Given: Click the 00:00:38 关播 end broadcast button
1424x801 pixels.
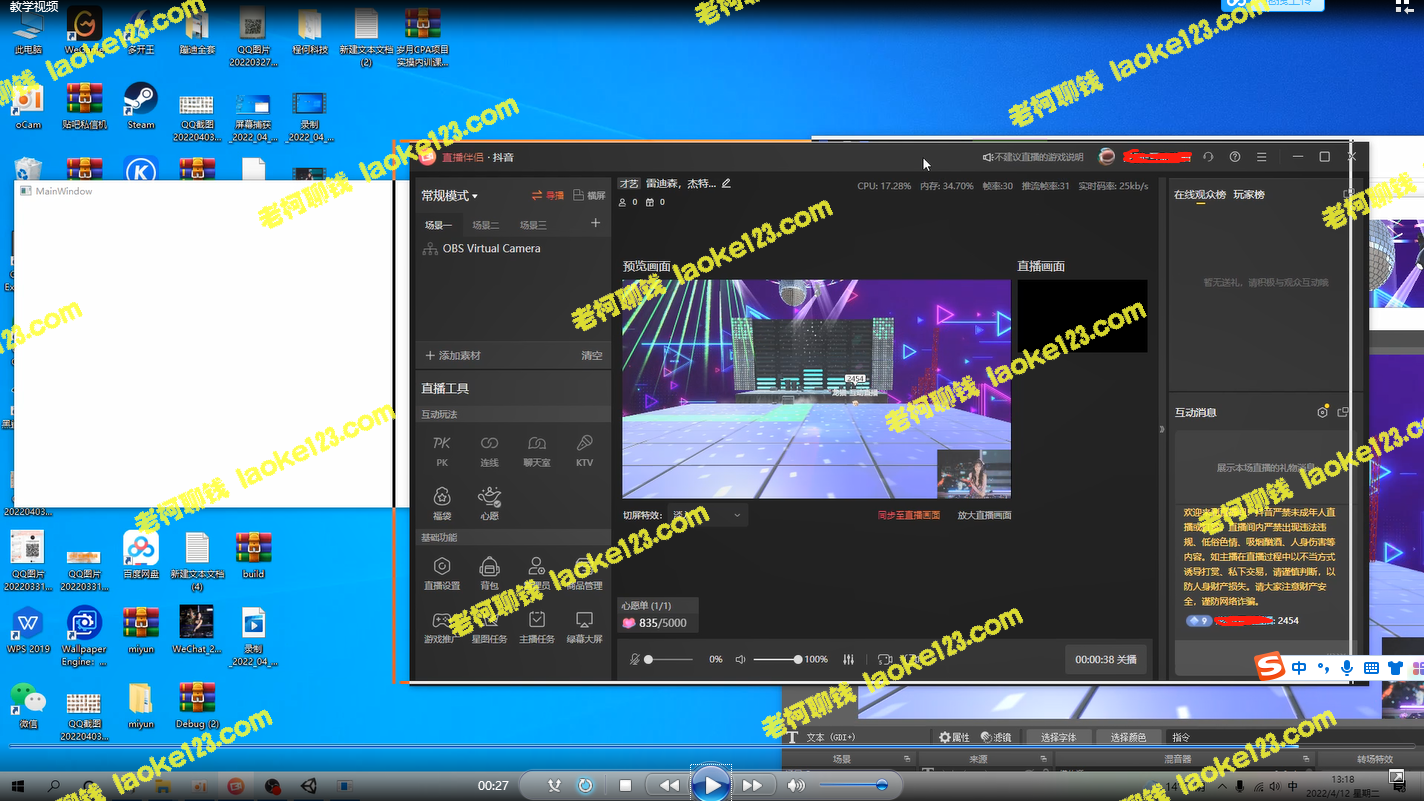Looking at the screenshot, I should [1106, 660].
